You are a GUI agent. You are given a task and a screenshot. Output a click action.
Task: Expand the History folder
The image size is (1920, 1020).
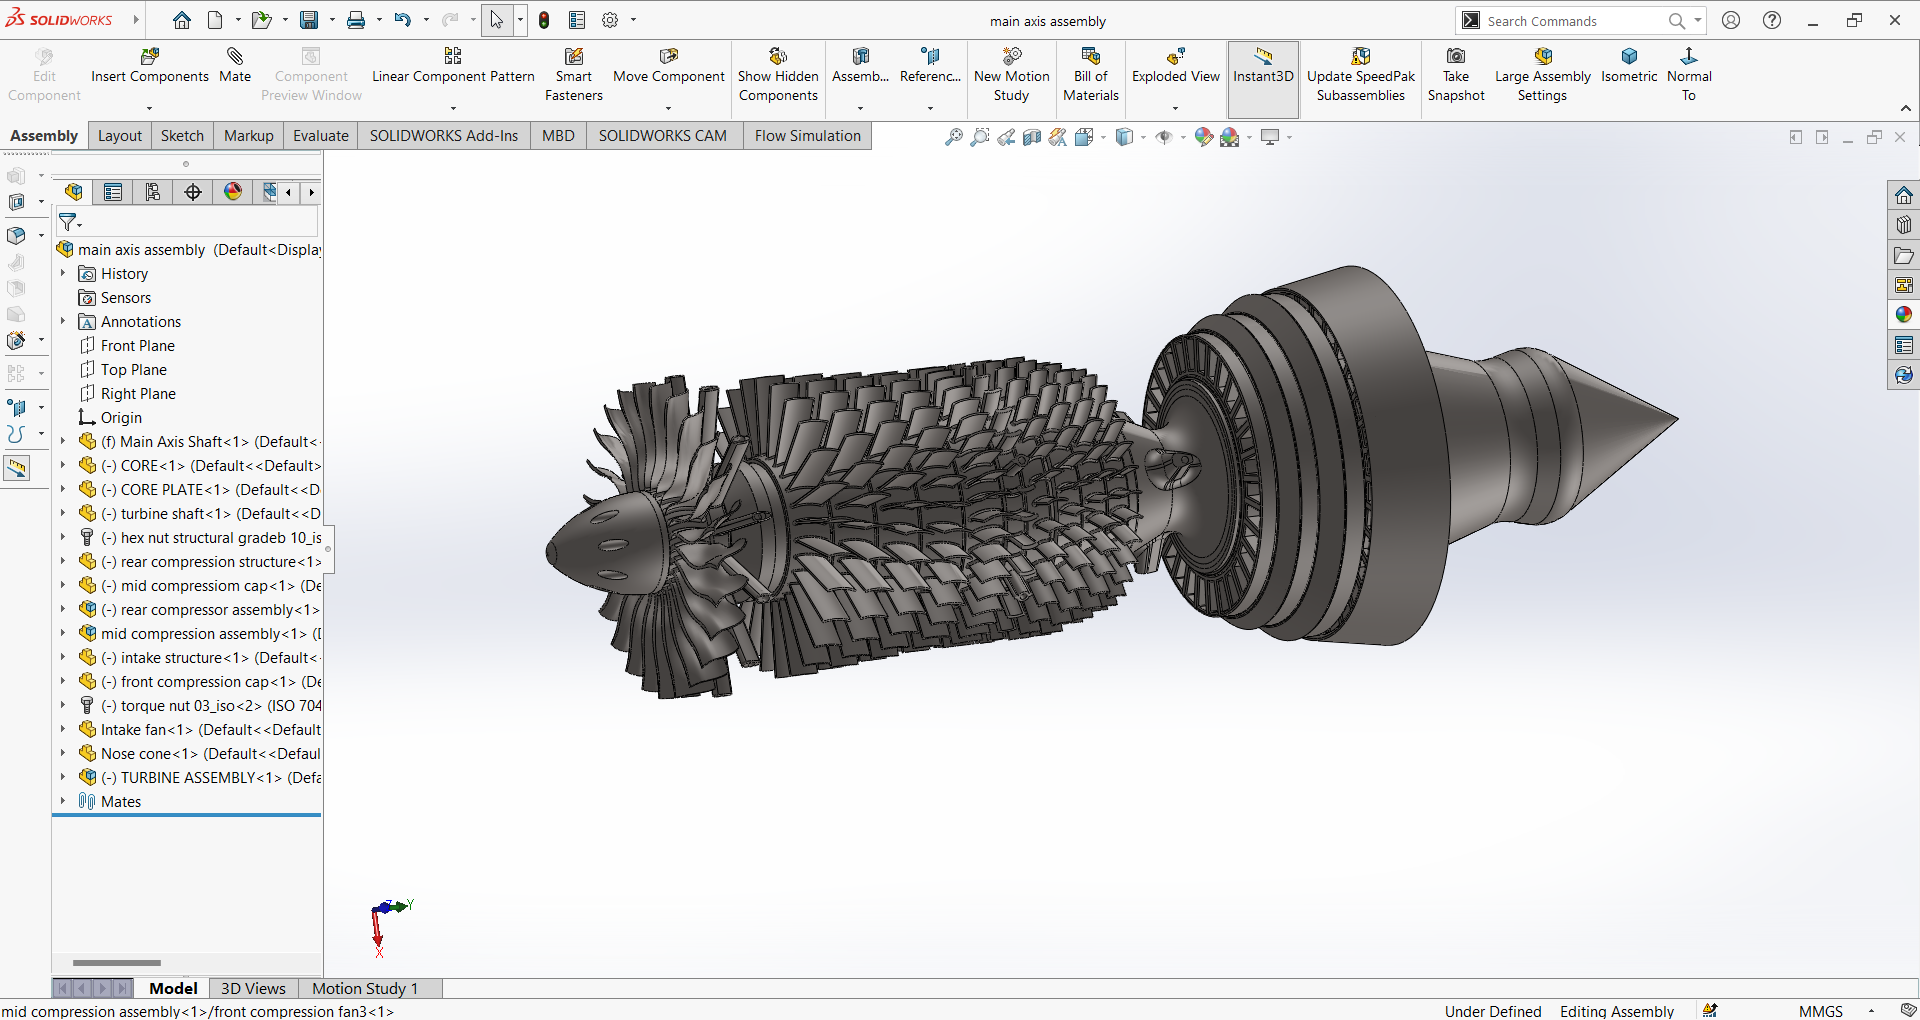pos(63,273)
